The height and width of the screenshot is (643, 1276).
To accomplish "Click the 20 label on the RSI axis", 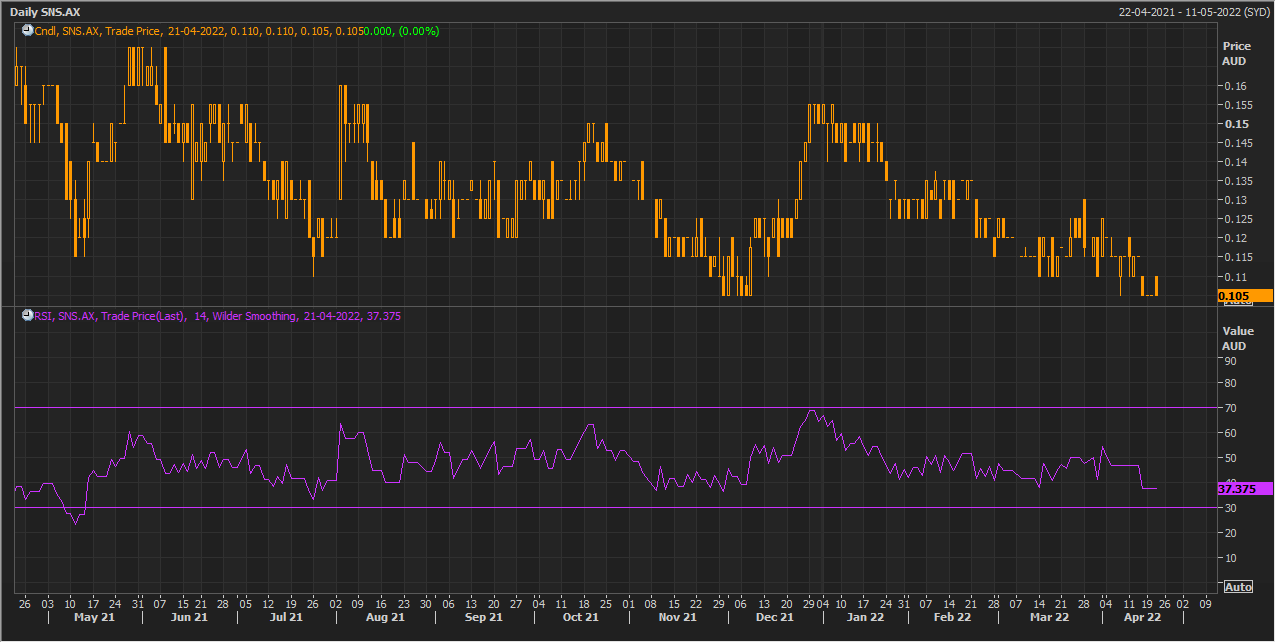I will point(1230,533).
